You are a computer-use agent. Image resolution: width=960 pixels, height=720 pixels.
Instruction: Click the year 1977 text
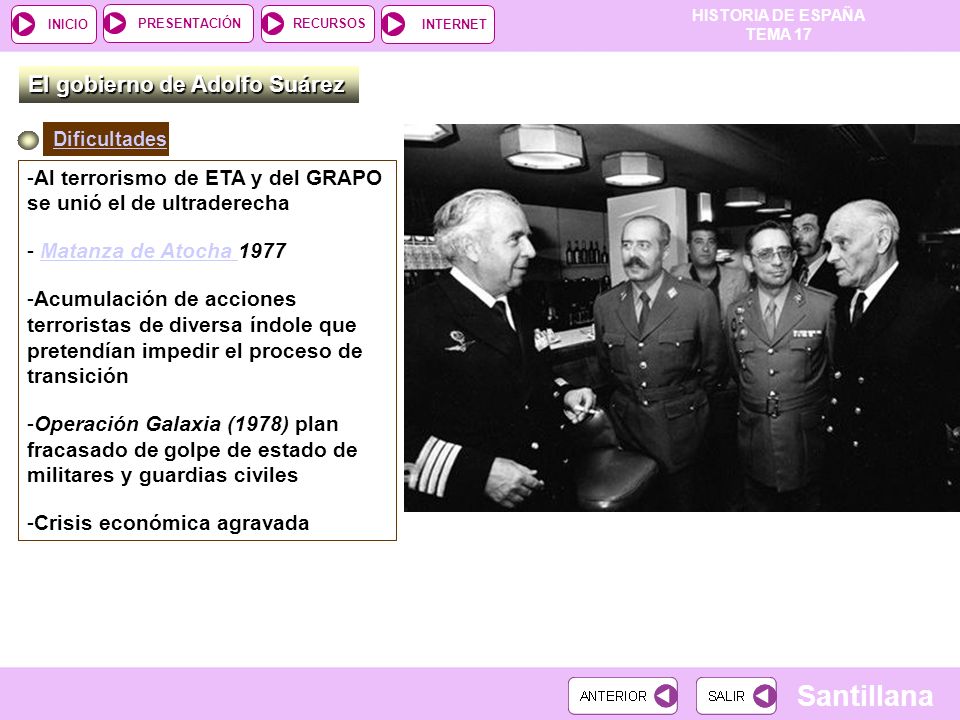point(263,251)
